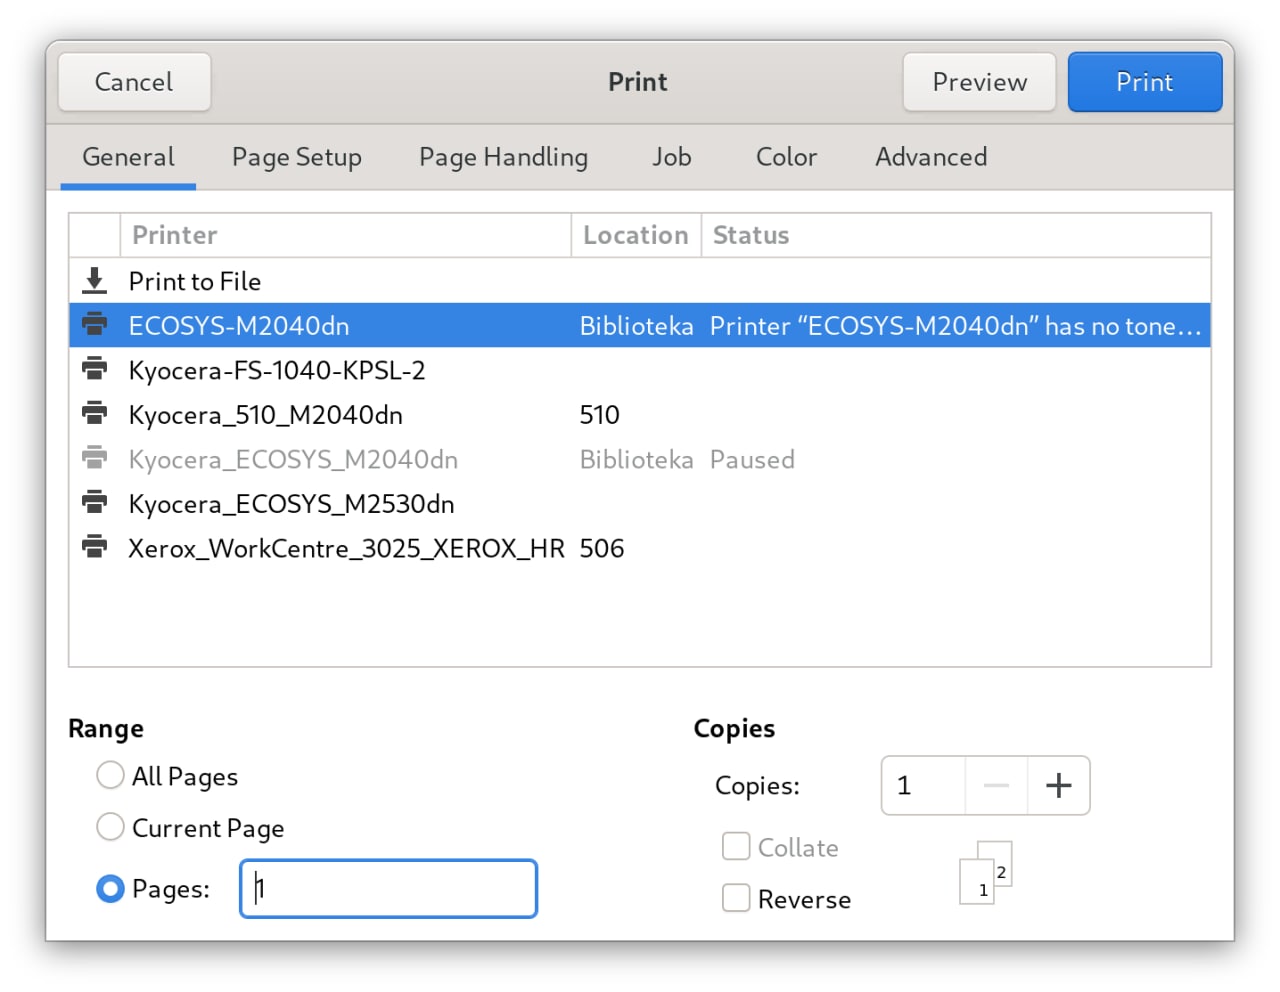The width and height of the screenshot is (1280, 992).
Task: Click printer icon beside Xerox_WorkCentre_3025_XEROX_HR
Action: tap(94, 547)
